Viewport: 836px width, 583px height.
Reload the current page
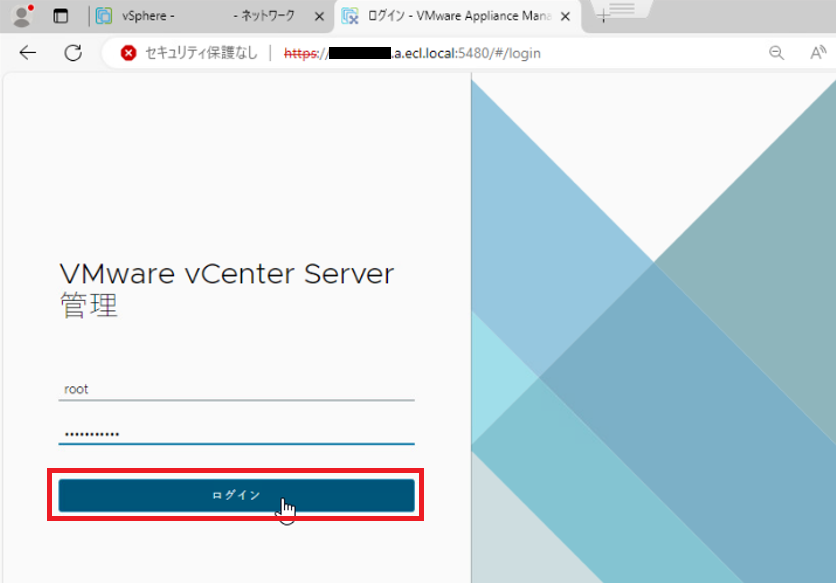coord(73,53)
